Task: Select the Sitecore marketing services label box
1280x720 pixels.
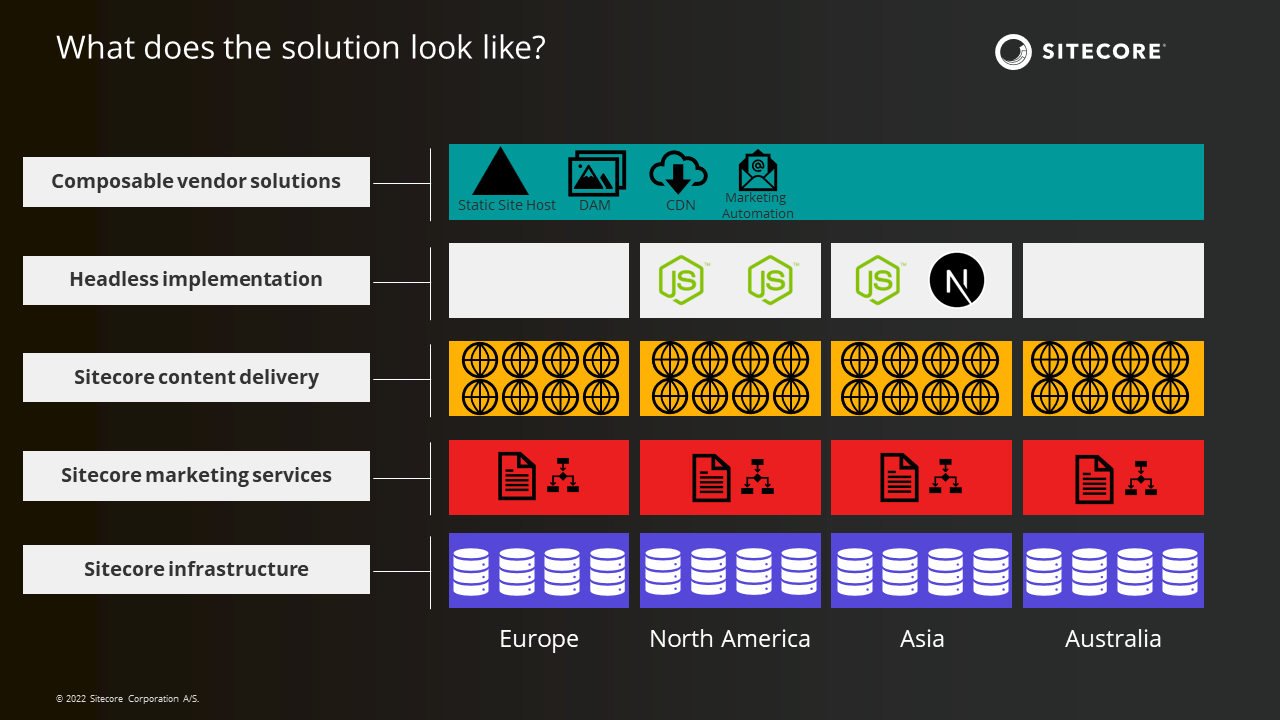Action: tap(196, 476)
